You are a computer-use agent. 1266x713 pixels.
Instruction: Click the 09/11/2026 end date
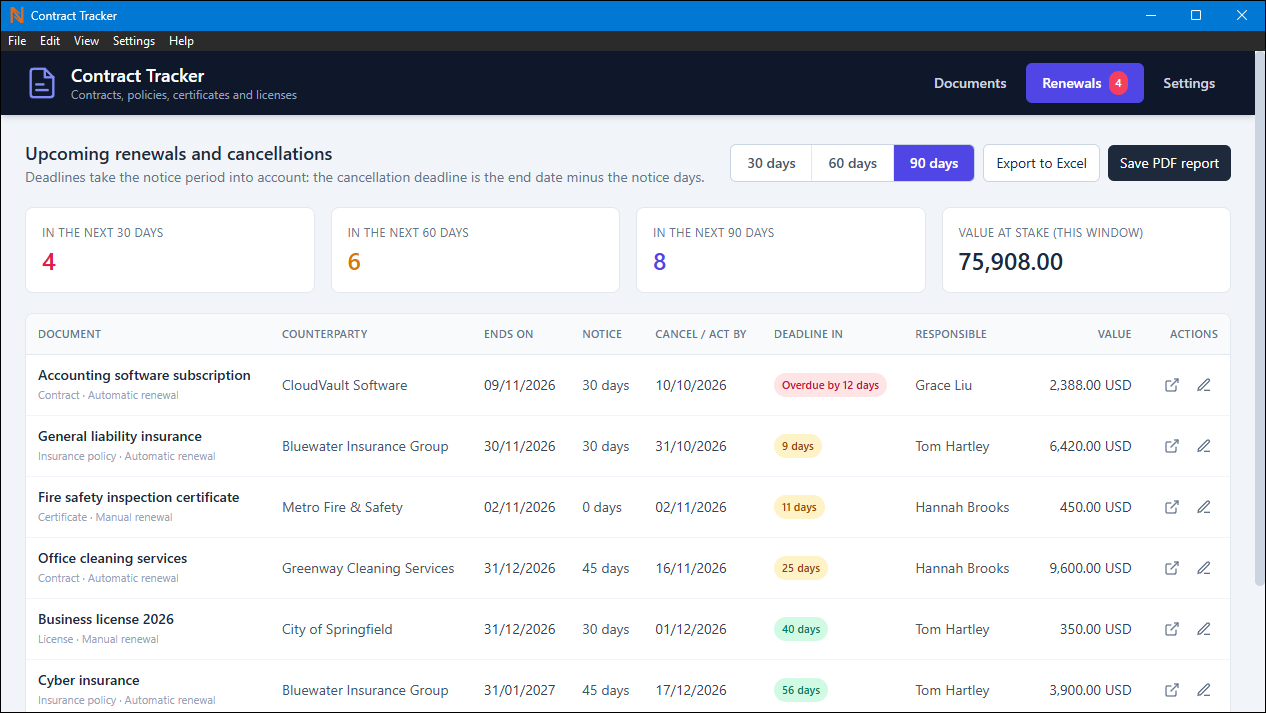tap(520, 385)
